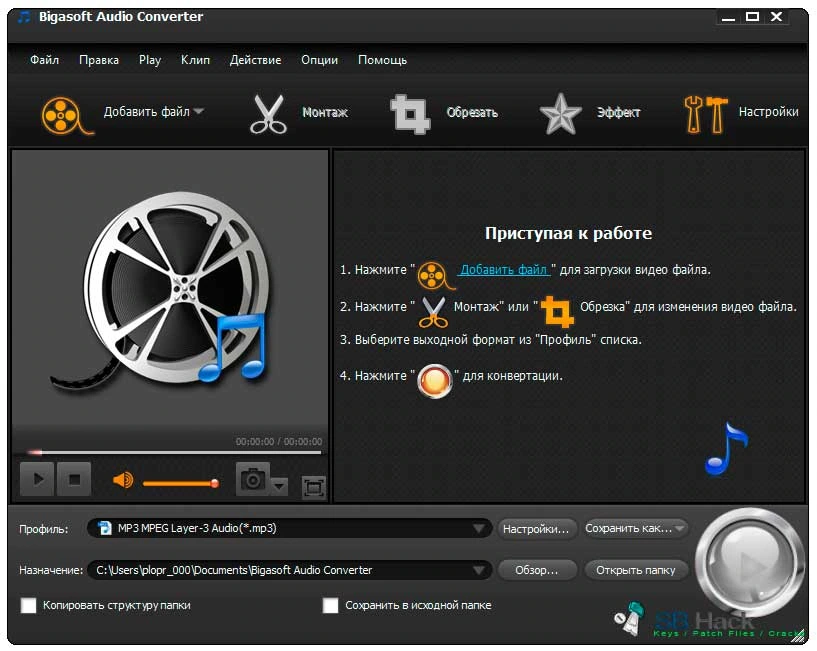Click the playback progress seek bar

tap(175, 452)
